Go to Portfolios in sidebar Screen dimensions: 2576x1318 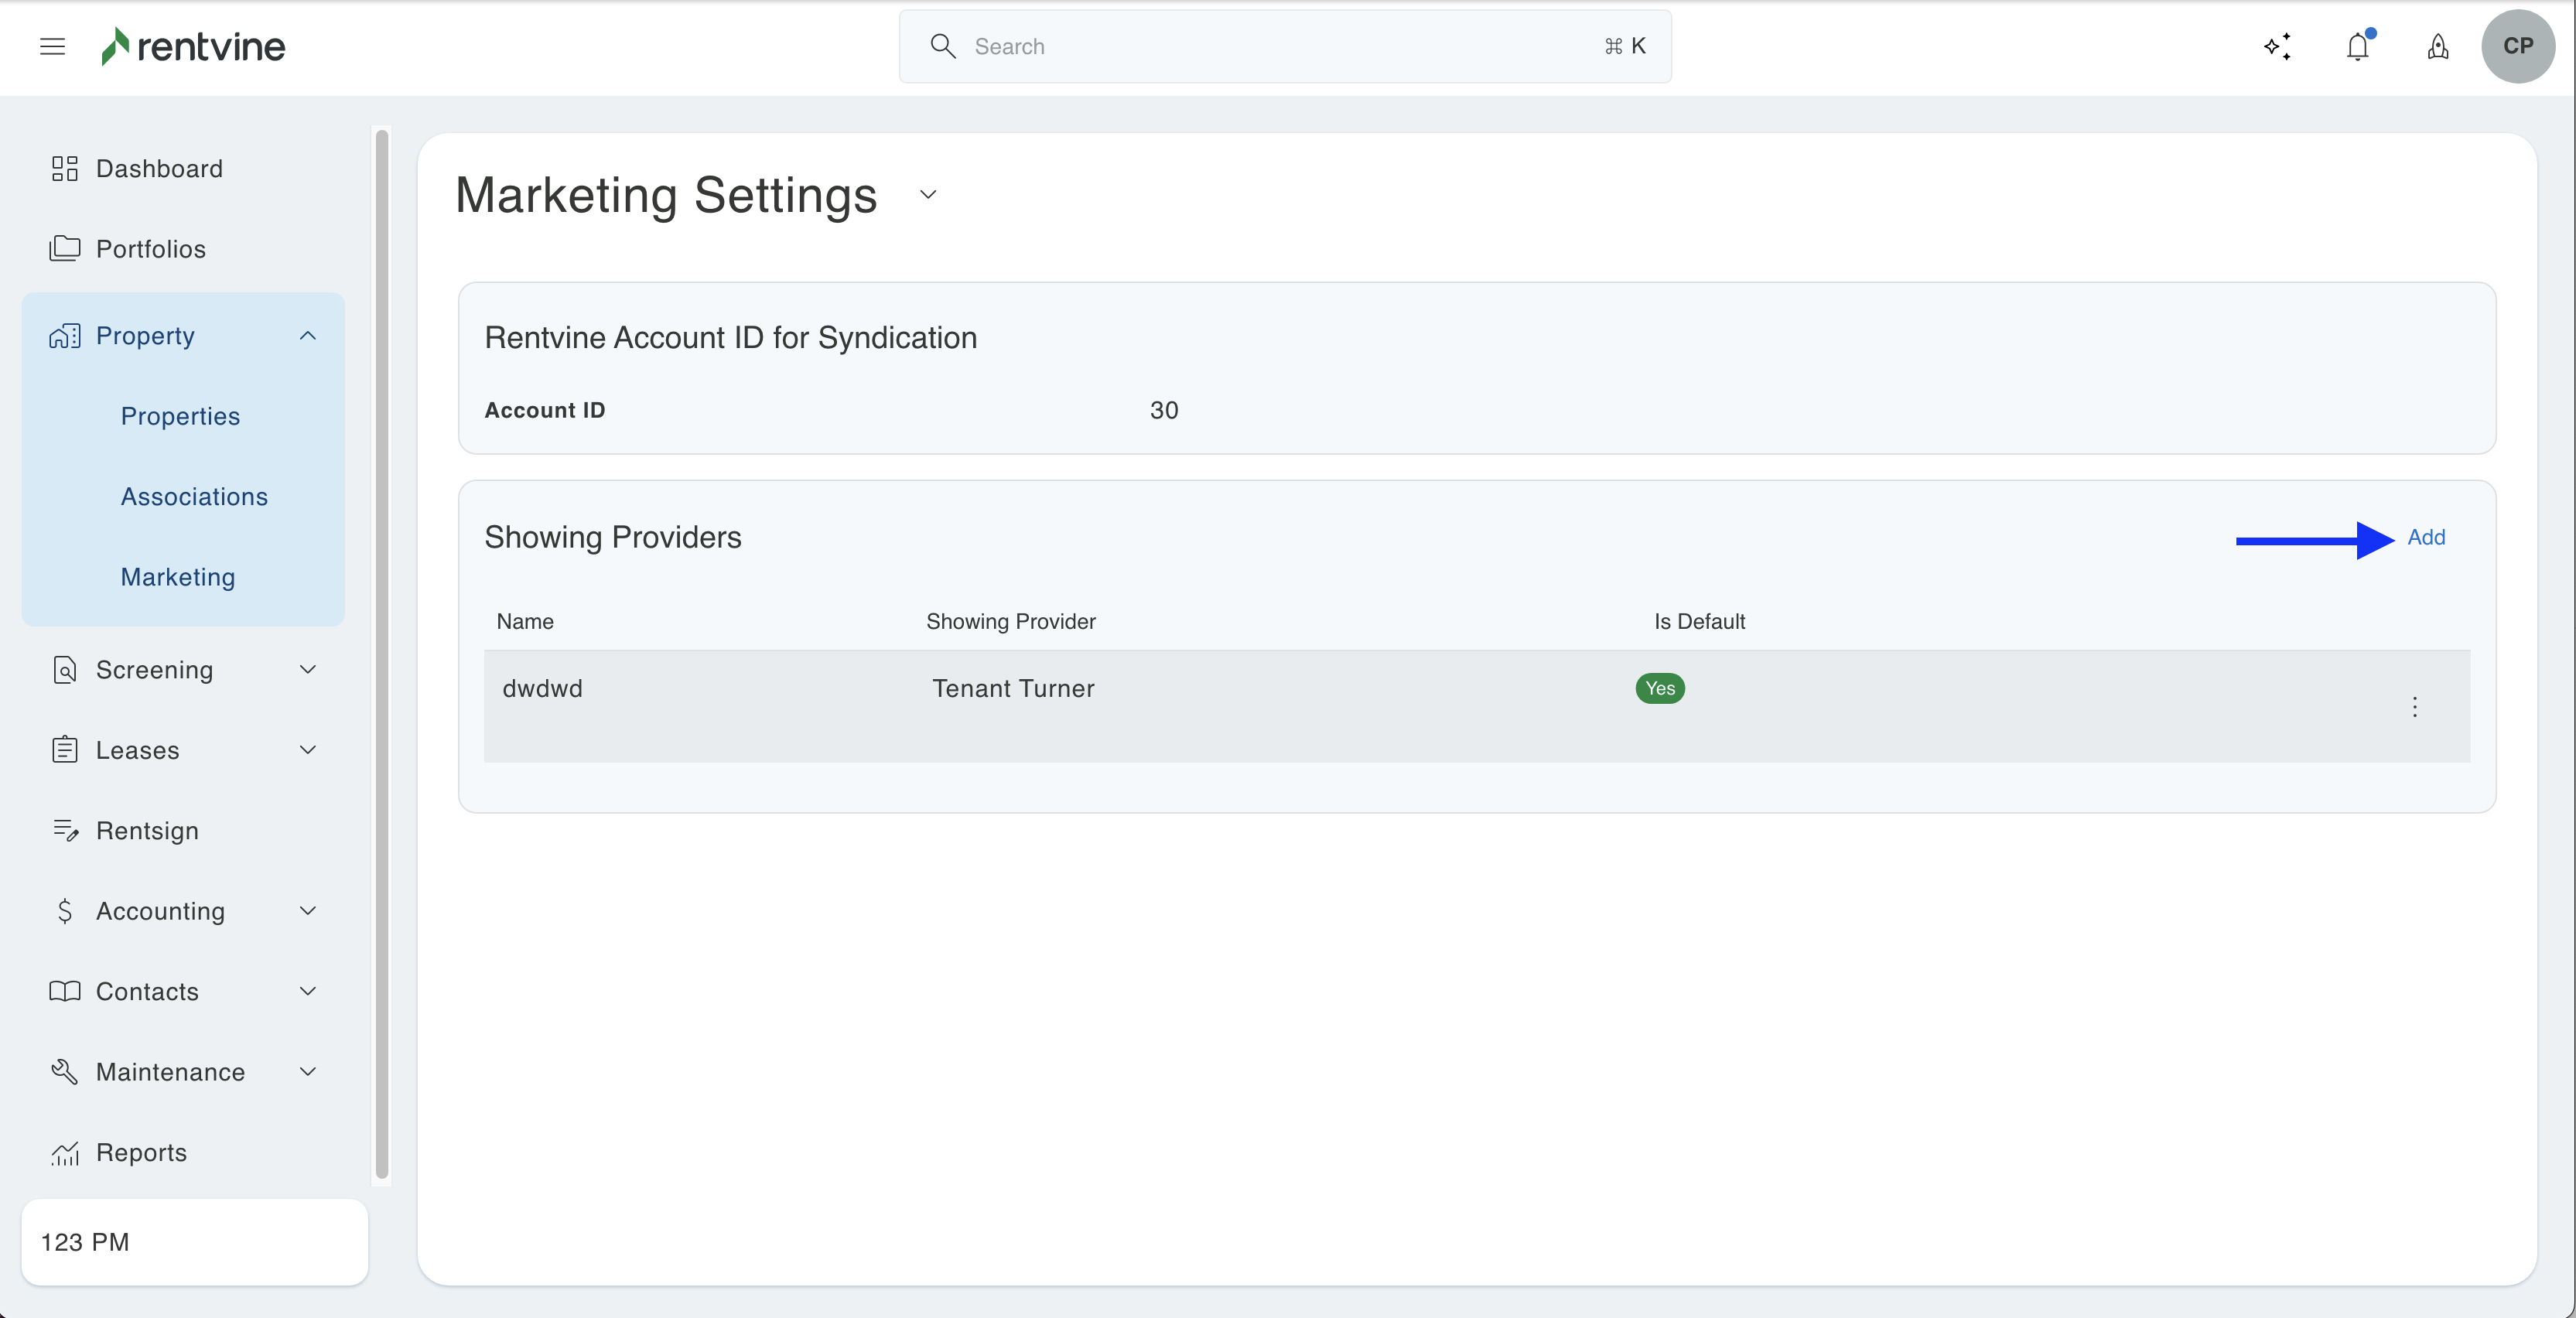[150, 248]
